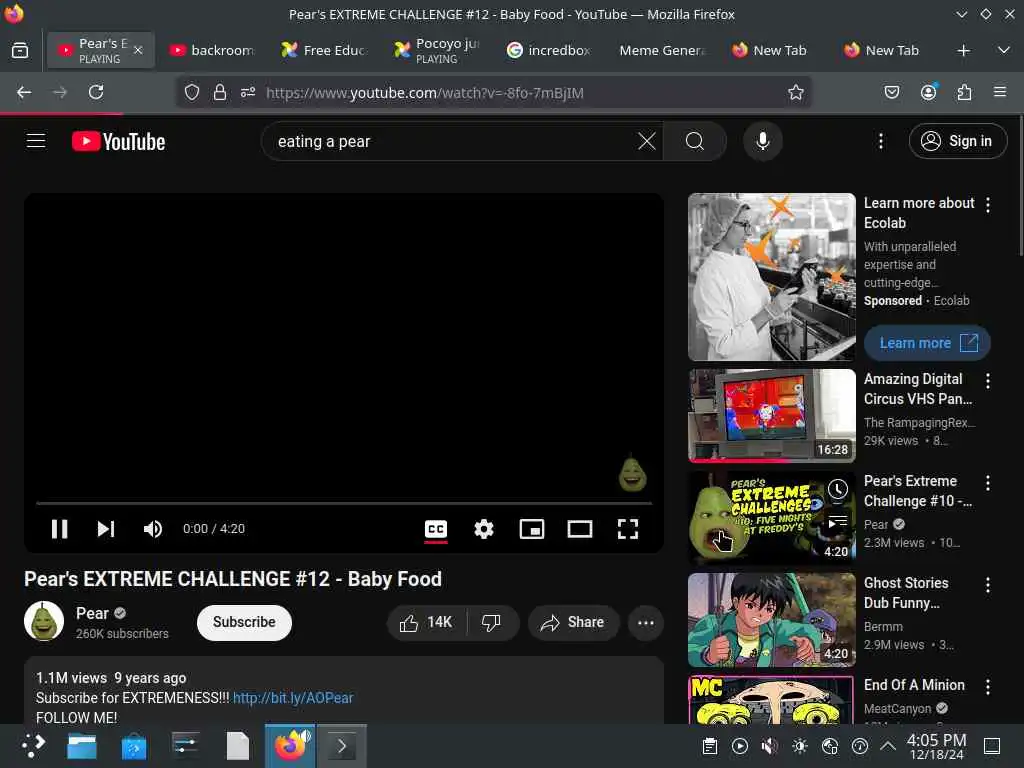Open Firefox extensions panel
Image resolution: width=1024 pixels, height=768 pixels.
(964, 92)
